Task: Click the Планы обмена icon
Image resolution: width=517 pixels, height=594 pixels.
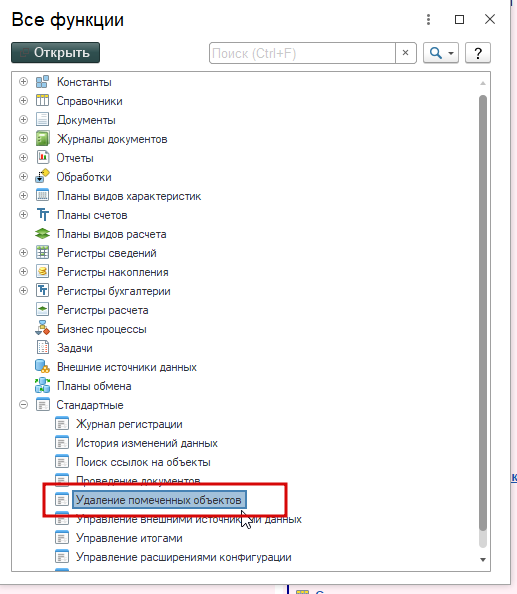Action: [x=42, y=386]
